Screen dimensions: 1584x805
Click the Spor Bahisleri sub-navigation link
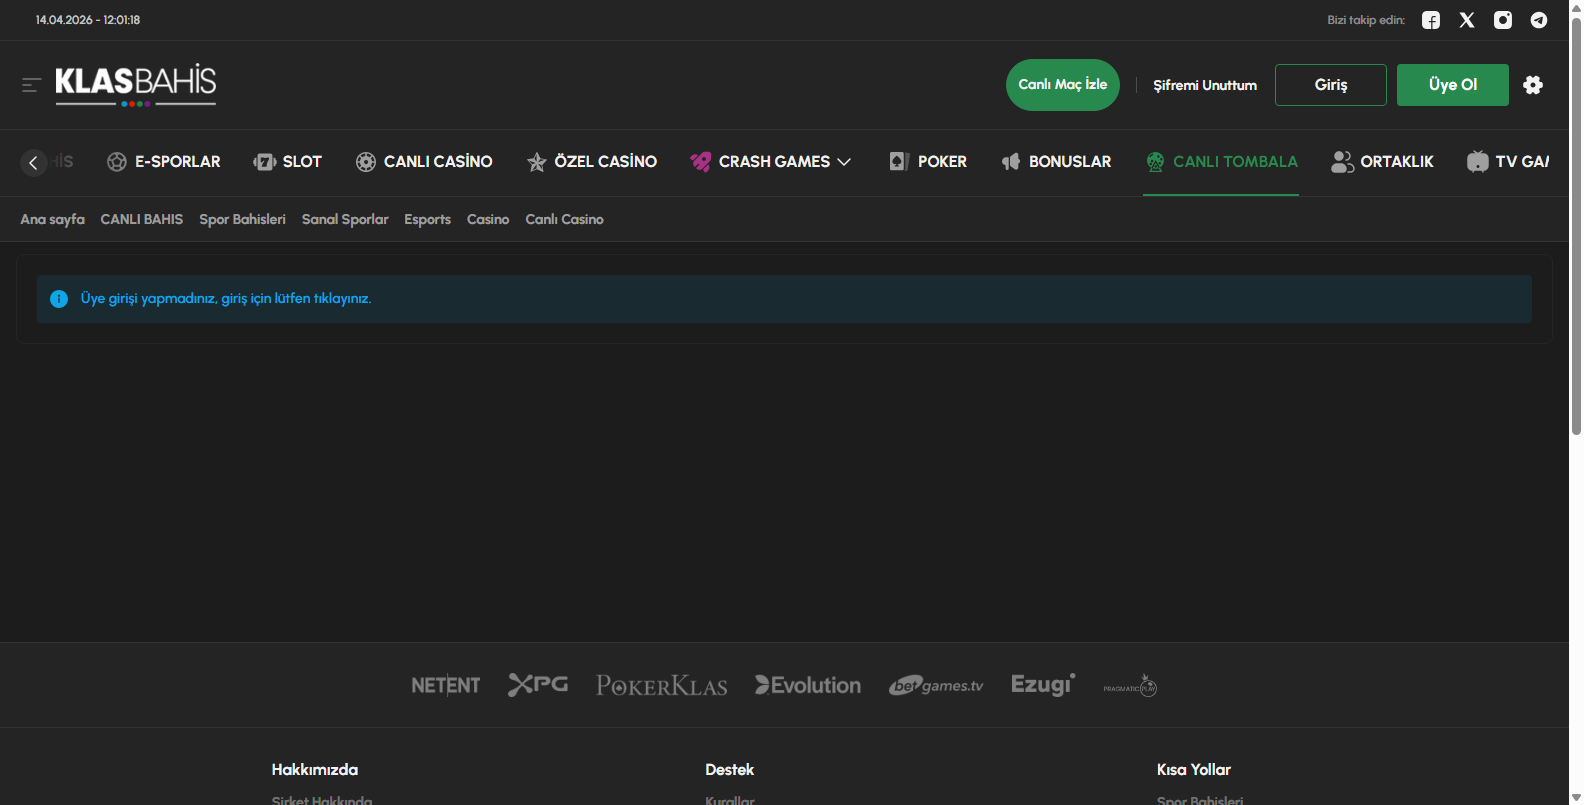[x=242, y=219]
